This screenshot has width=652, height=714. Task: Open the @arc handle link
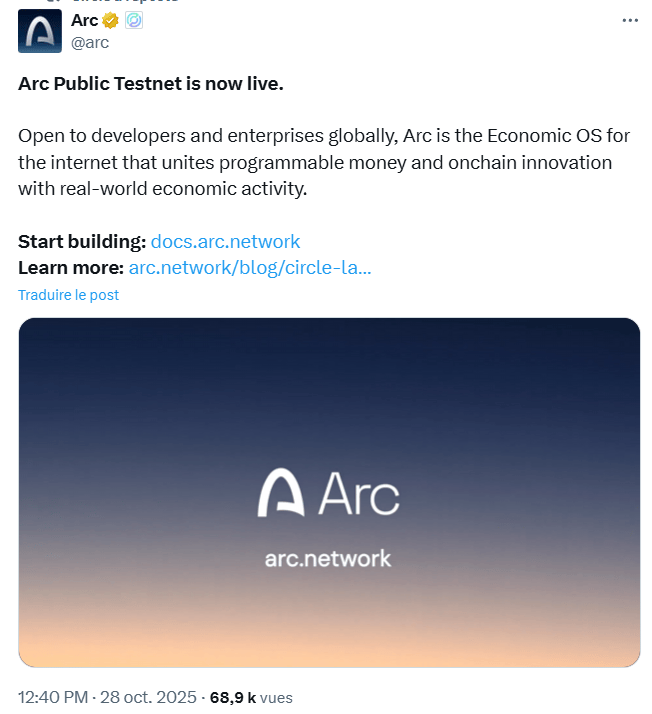click(89, 42)
